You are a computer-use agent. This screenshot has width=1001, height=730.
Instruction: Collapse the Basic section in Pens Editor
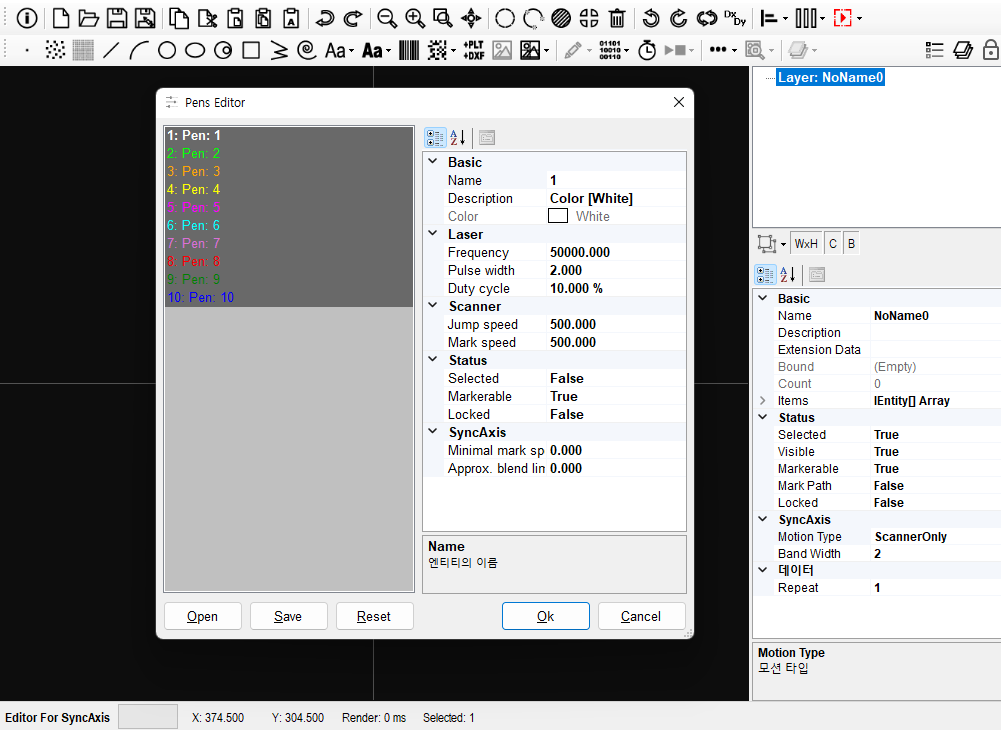point(433,162)
